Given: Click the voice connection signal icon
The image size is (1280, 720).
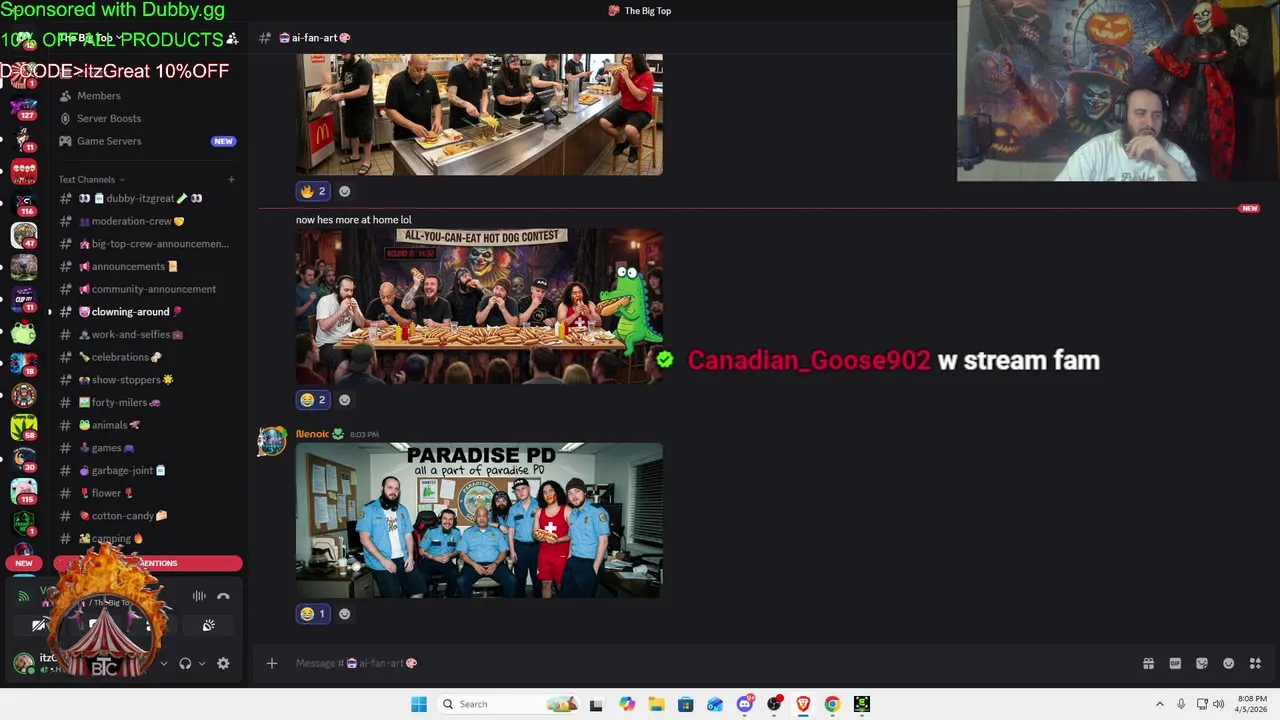Looking at the screenshot, I should point(24,596).
